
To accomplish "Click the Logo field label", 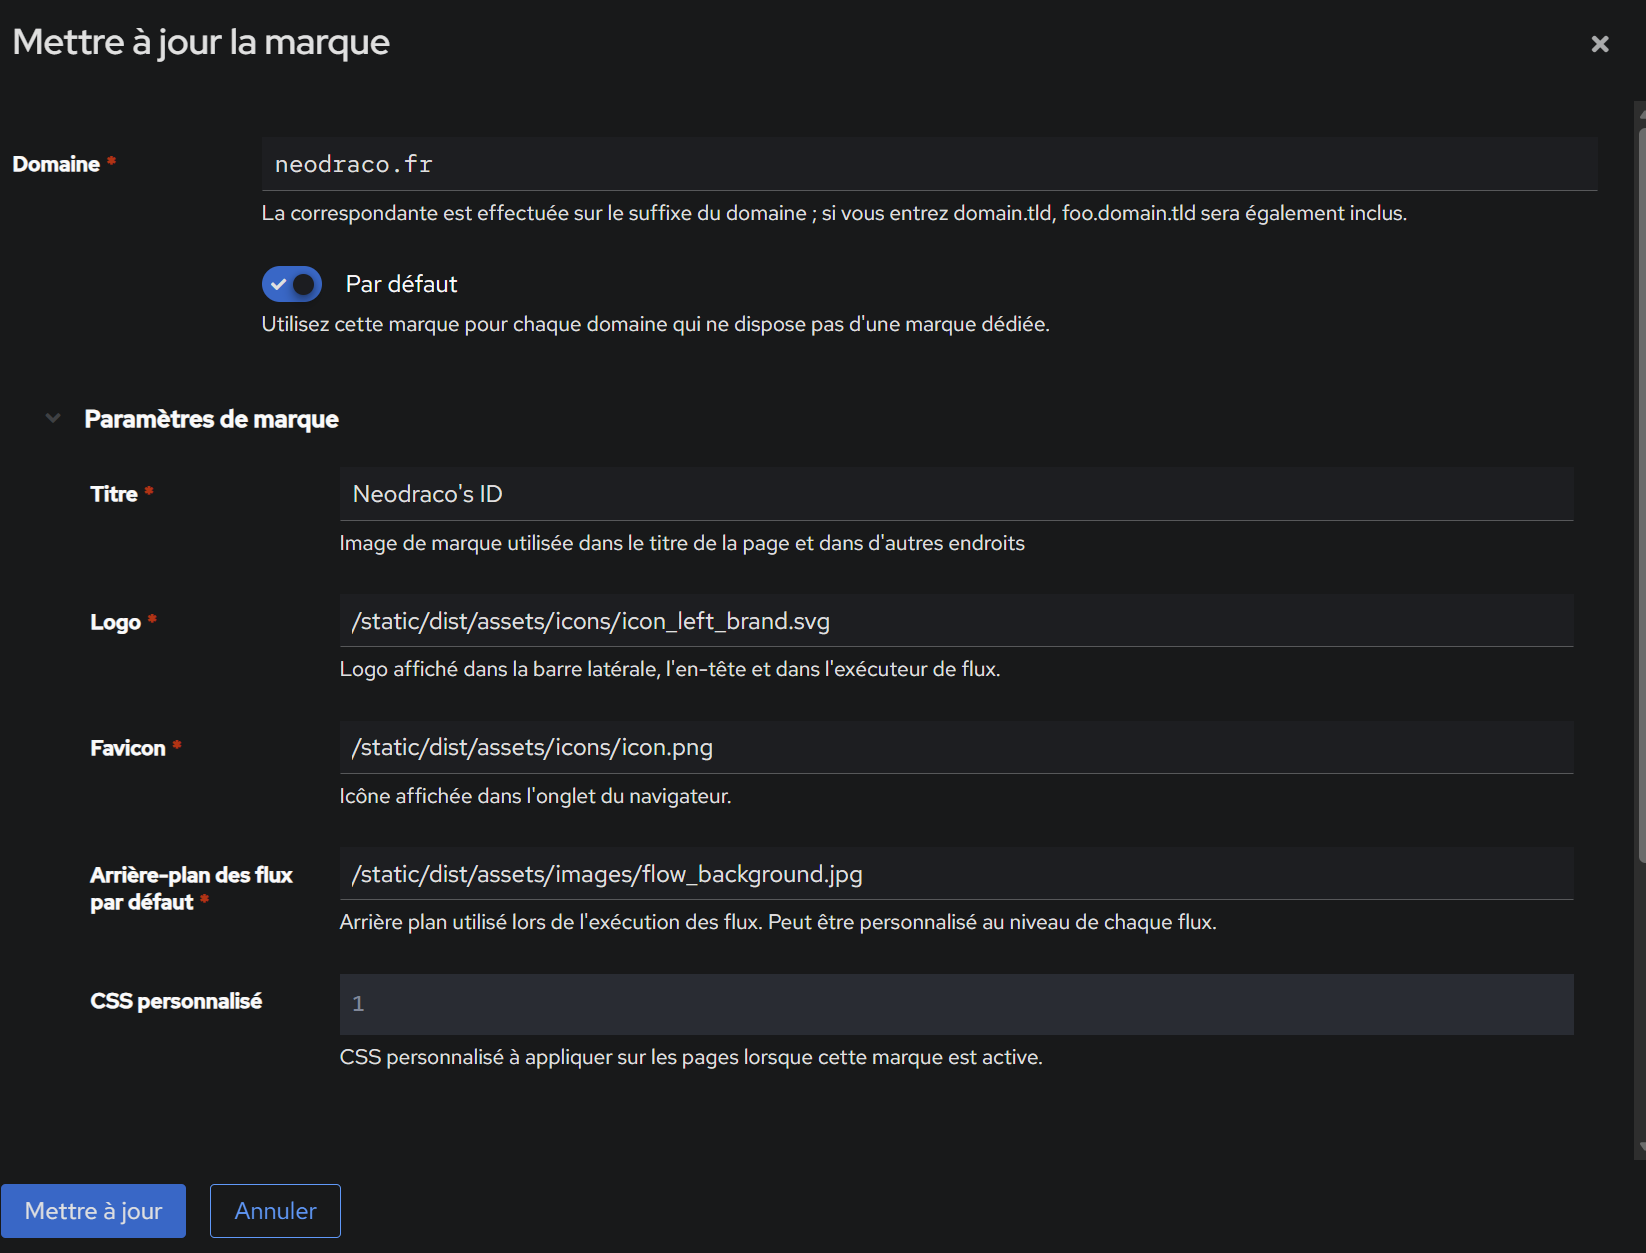I will [115, 622].
